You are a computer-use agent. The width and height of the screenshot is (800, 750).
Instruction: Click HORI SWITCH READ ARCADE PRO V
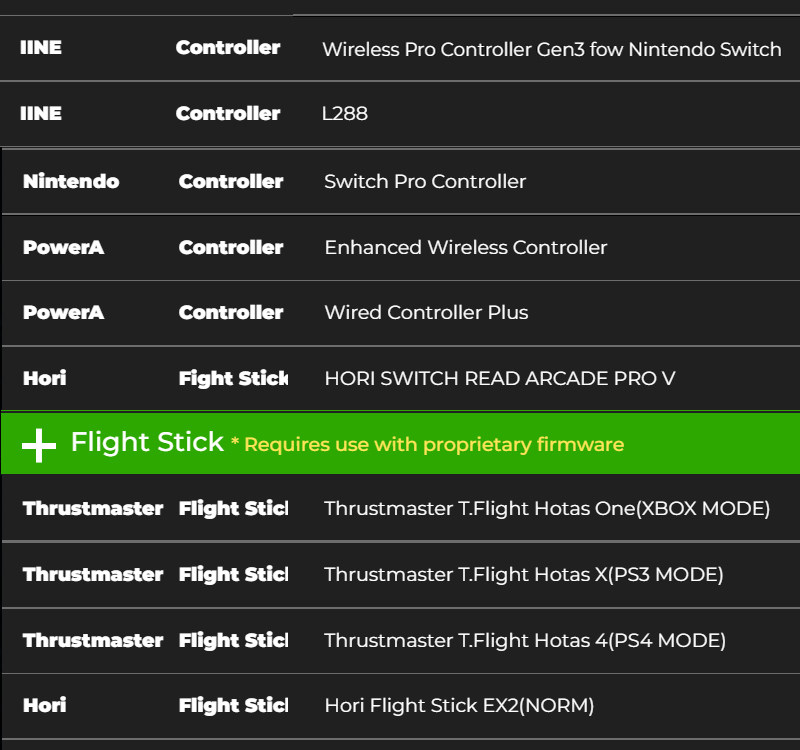[x=499, y=379]
